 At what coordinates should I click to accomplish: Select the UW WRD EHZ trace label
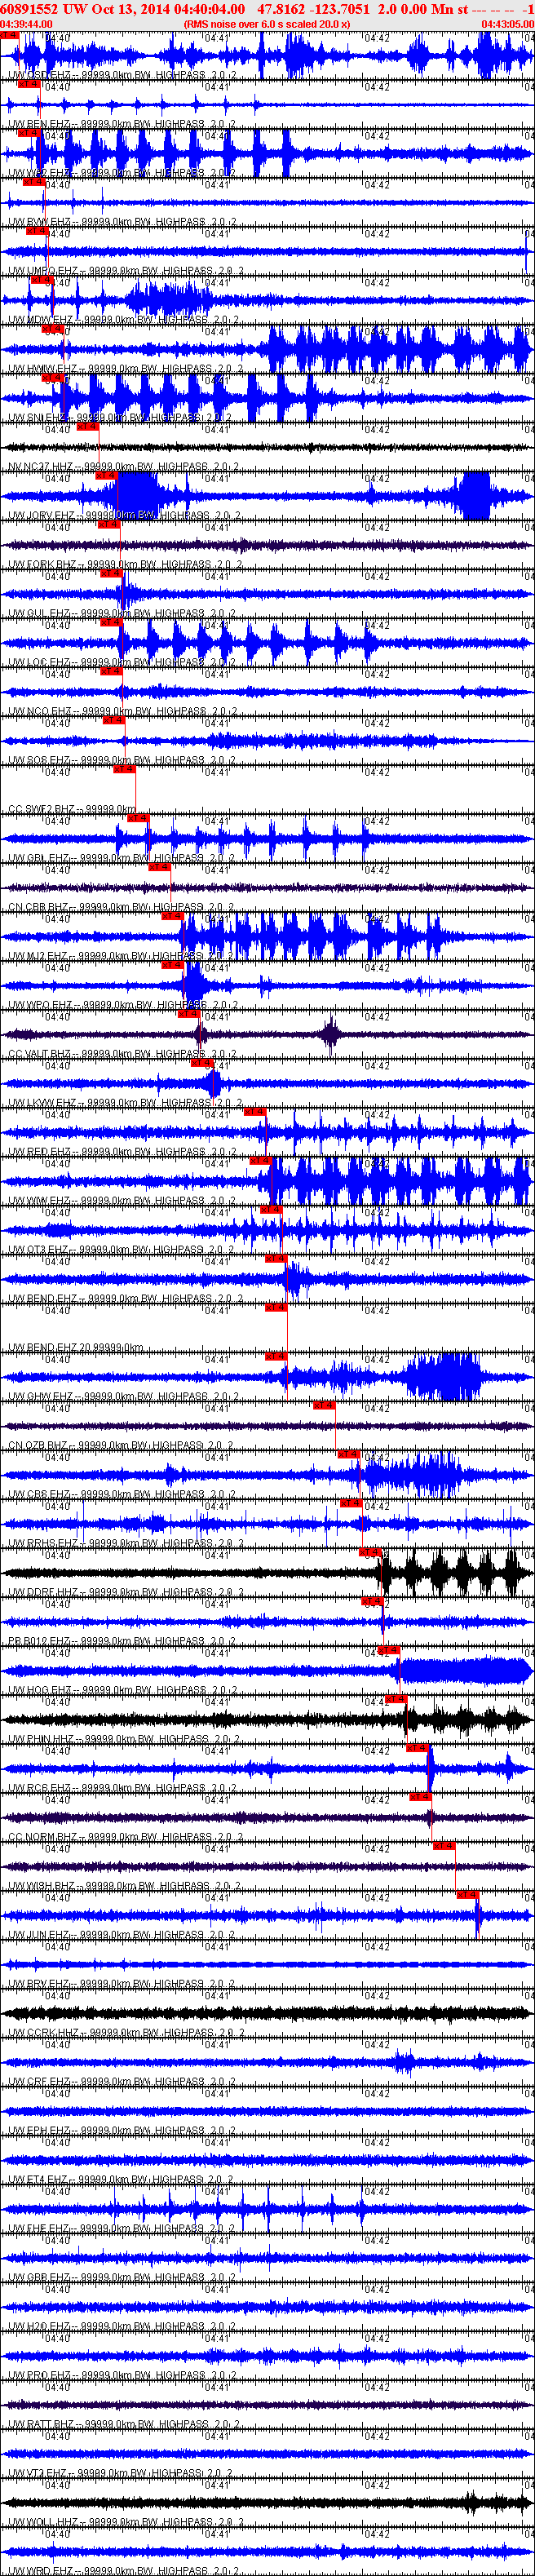[122, 2572]
